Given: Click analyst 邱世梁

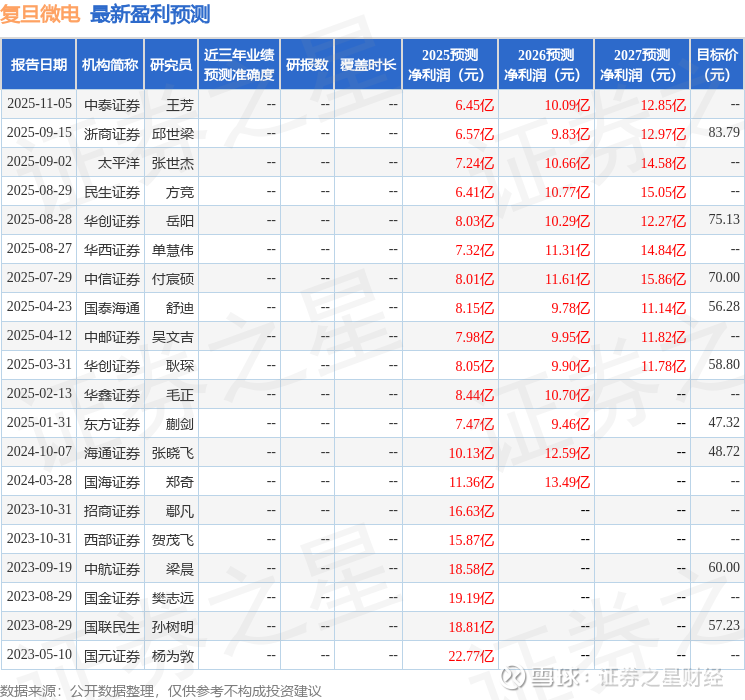Looking at the screenshot, I should click(x=173, y=134).
